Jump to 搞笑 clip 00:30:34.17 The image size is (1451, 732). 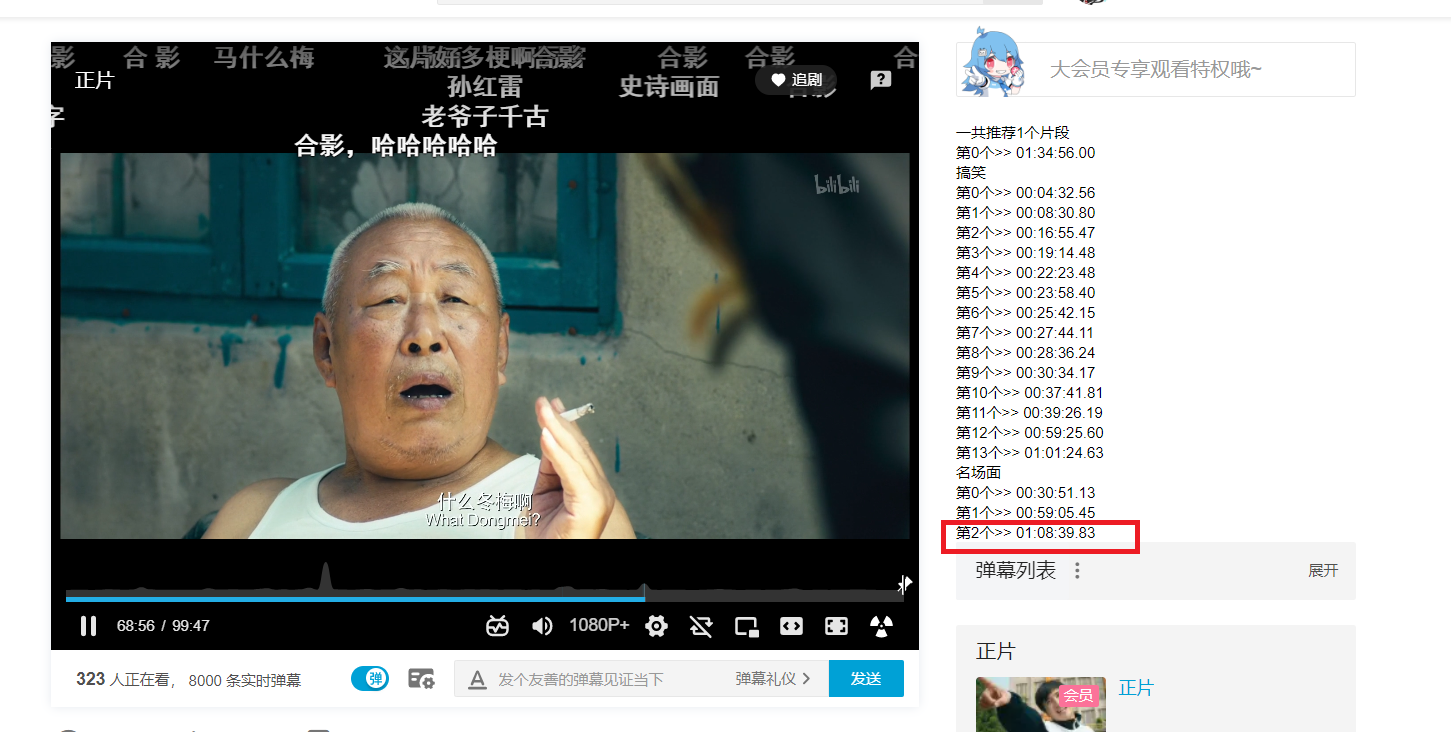(1025, 373)
